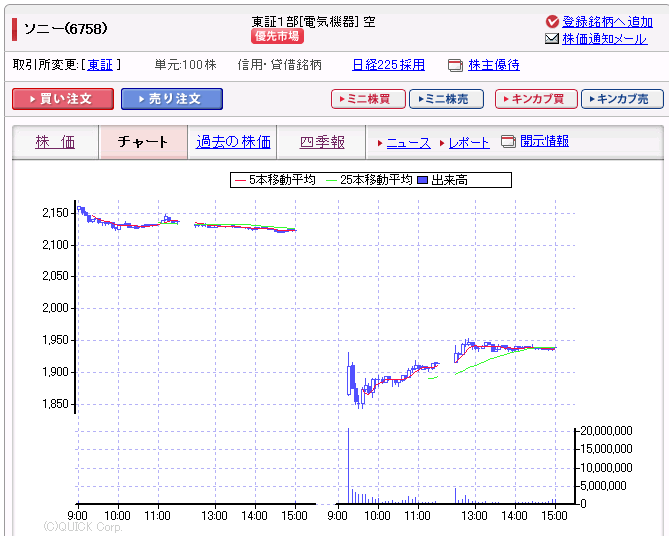Click the red 買い注文 button
This screenshot has height=536, width=669.
point(63,99)
